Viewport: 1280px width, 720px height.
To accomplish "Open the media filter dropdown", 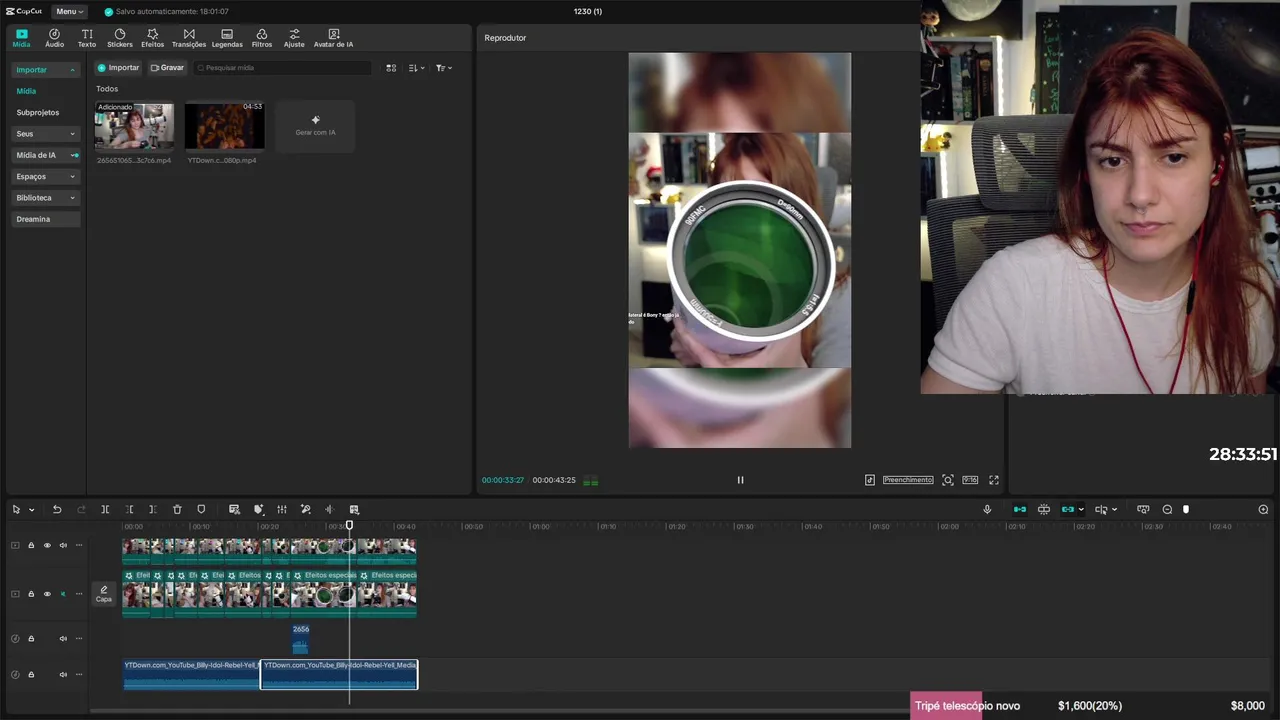I will (x=444, y=68).
